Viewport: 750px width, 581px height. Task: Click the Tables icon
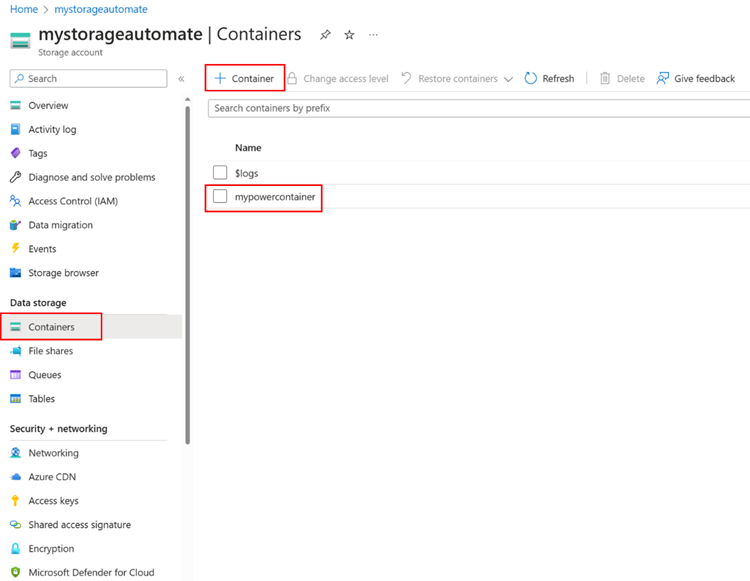[x=15, y=398]
